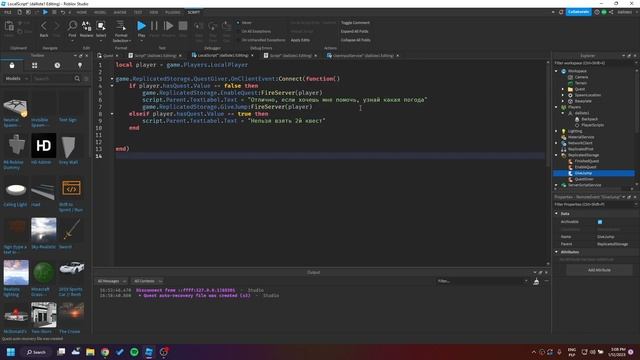This screenshot has width=640, height=360.
Task: Collapse the ReplicatedStorage tree node
Action: tap(556, 155)
